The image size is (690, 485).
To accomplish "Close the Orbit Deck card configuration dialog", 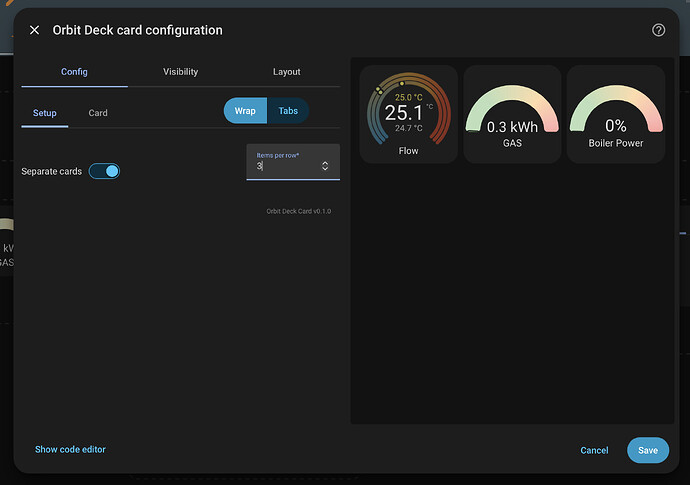I will coord(34,30).
